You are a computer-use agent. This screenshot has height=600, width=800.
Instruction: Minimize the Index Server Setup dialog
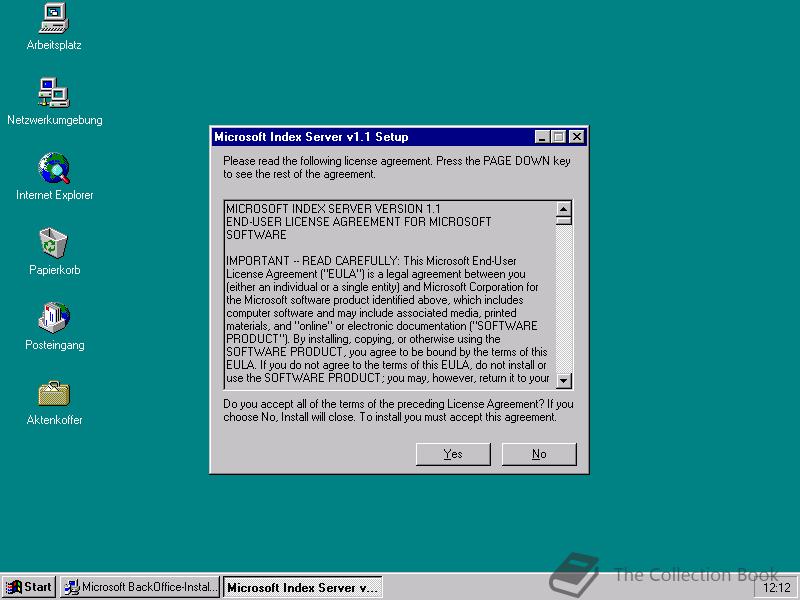pos(542,137)
